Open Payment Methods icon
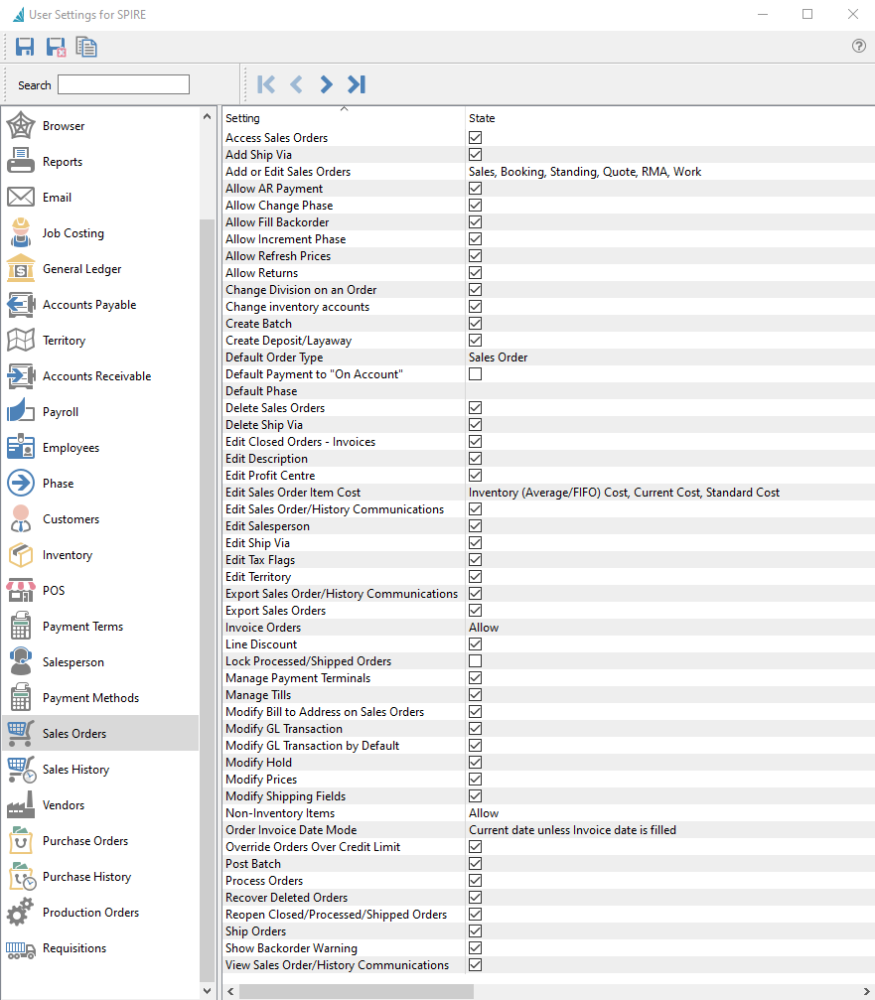Image resolution: width=875 pixels, height=1000 pixels. click(x=20, y=698)
